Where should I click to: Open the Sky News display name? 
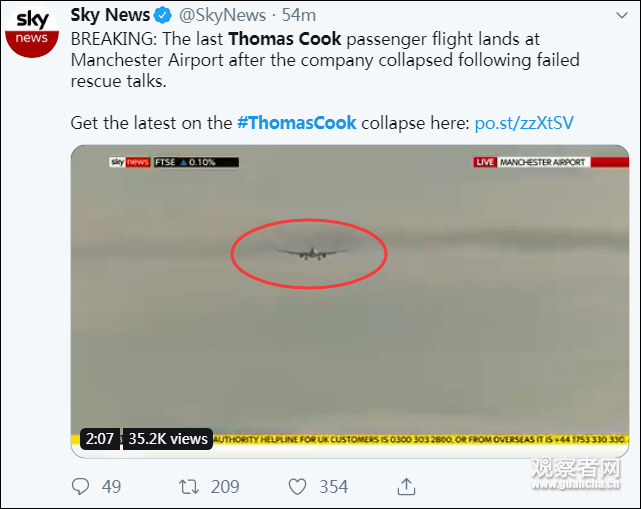pyautogui.click(x=110, y=15)
